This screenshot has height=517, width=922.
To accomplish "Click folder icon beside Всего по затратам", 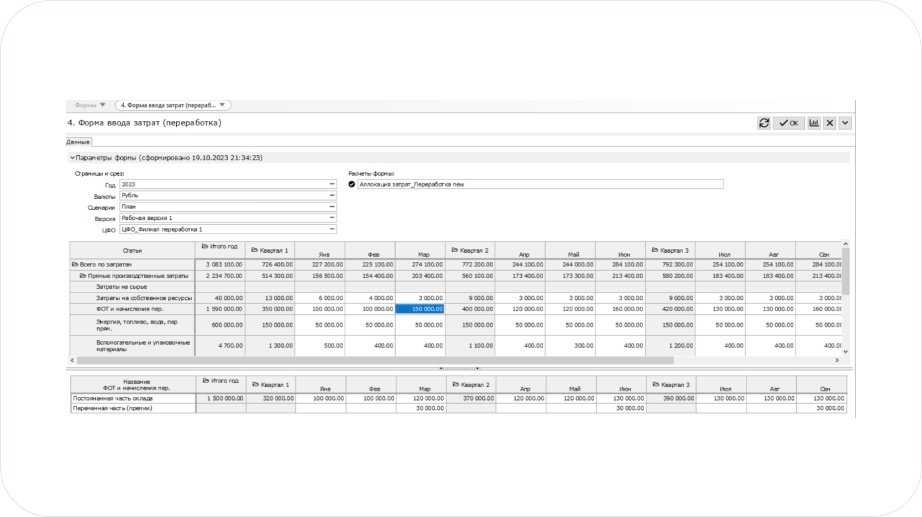I will [x=74, y=264].
